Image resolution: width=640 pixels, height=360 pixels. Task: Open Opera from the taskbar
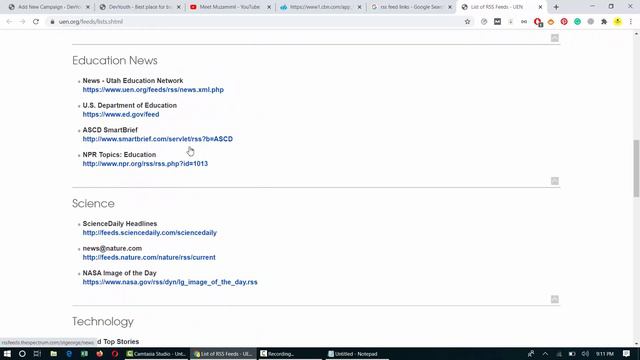(x=115, y=354)
